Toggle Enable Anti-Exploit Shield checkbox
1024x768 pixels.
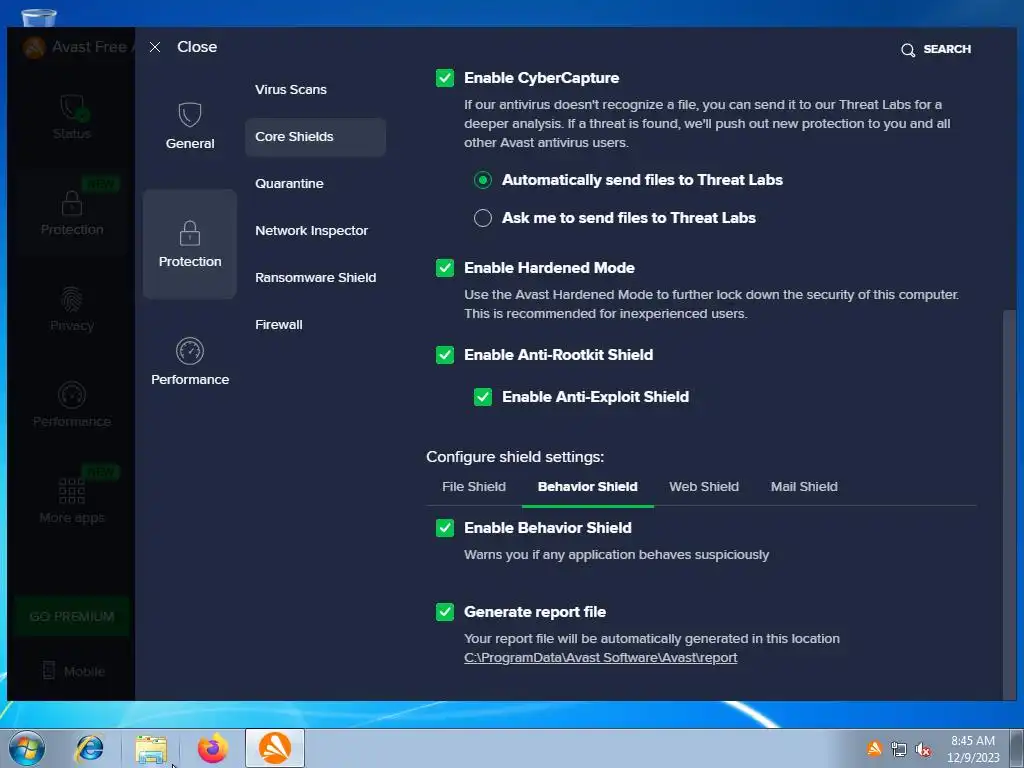[483, 396]
